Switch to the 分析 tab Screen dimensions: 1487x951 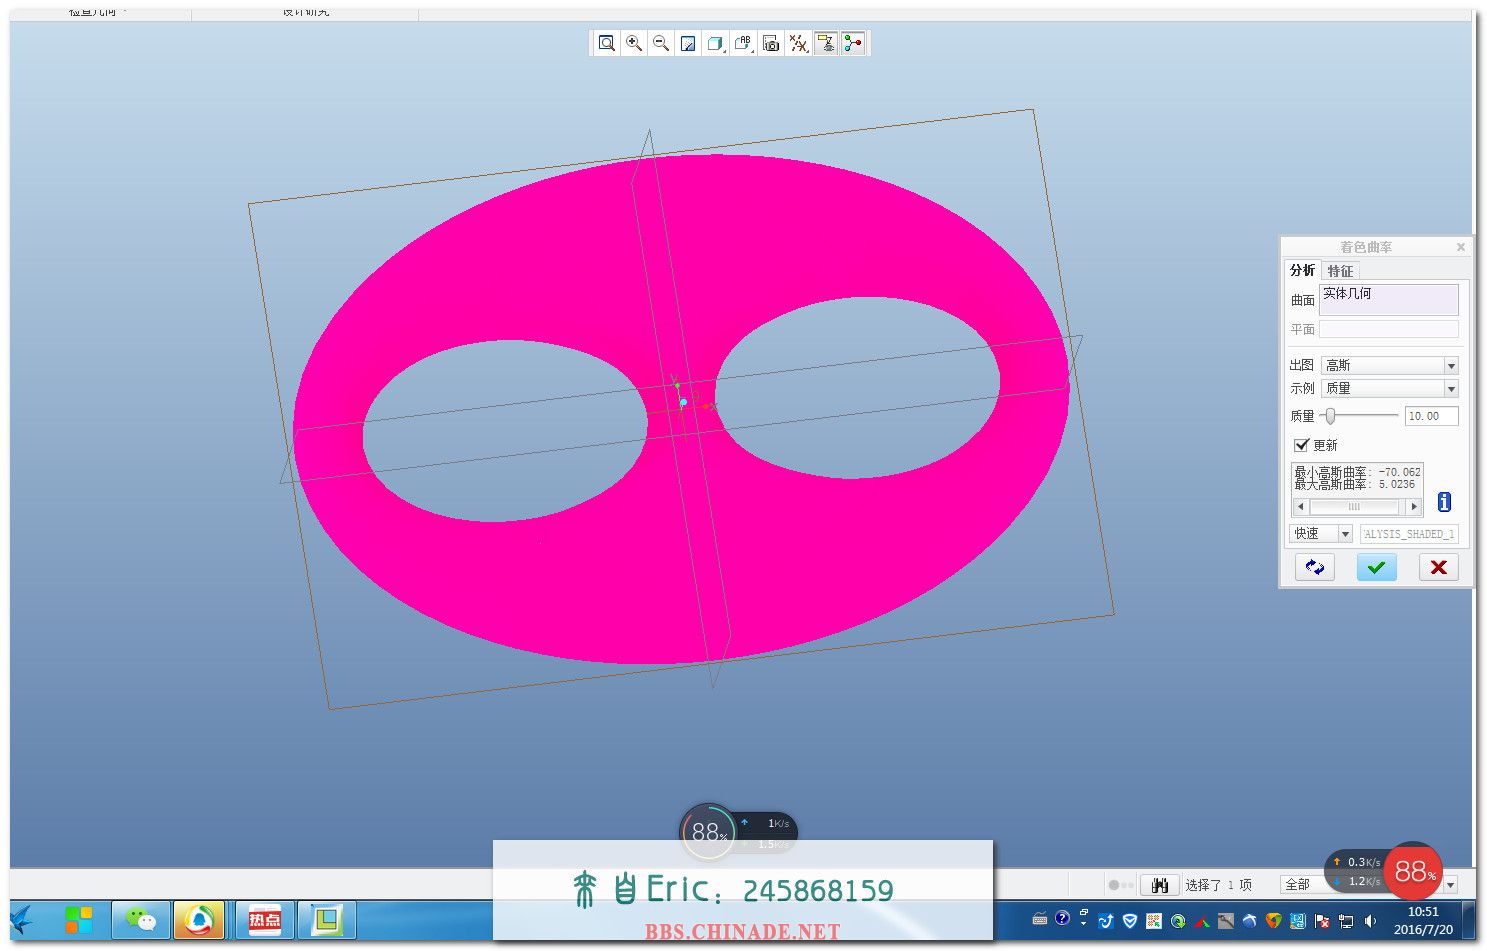(x=1302, y=270)
